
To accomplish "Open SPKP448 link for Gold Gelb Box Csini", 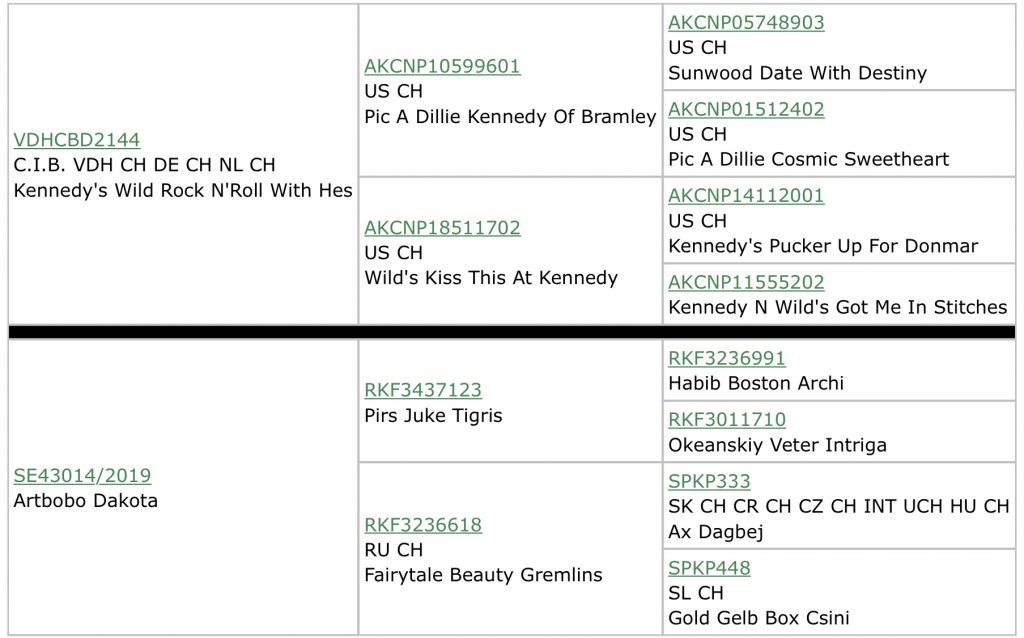I will (709, 568).
